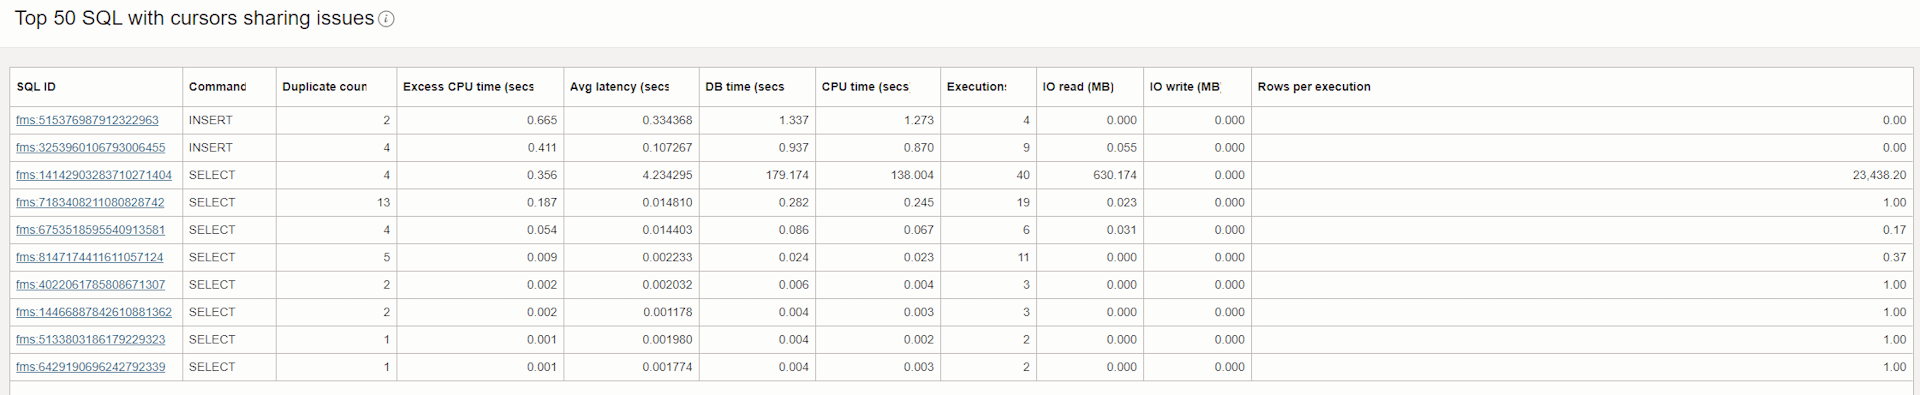The height and width of the screenshot is (395, 1920).
Task: Open SQL ID fms:6753518595540913581
Action: click(x=90, y=230)
